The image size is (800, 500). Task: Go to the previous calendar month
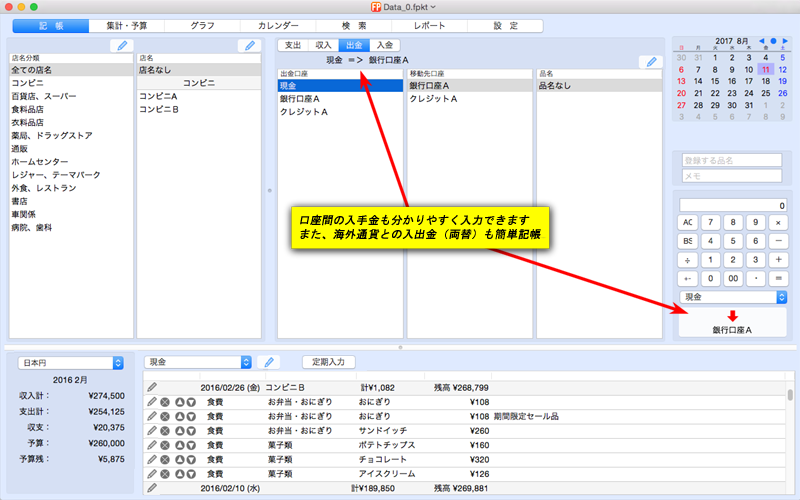(x=762, y=41)
